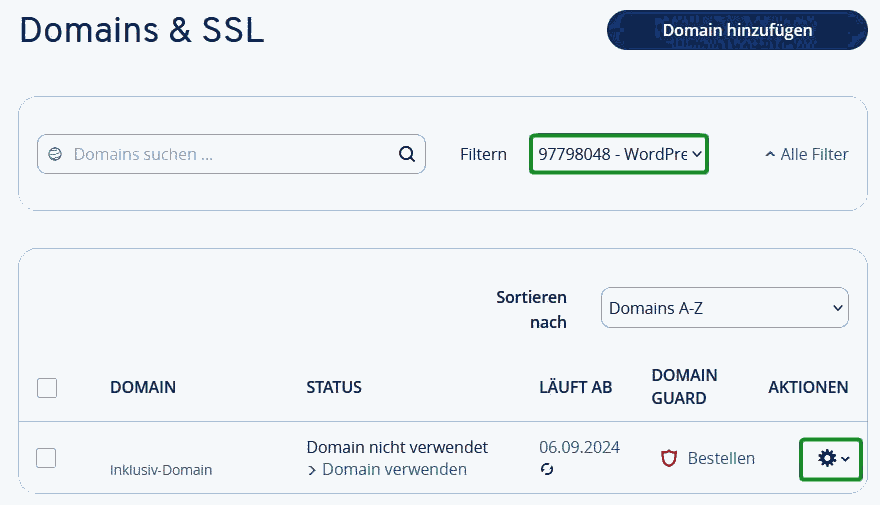Open the Filtern dropdown showing 97798048 - WordPre
The image size is (880, 505).
pyautogui.click(x=619, y=154)
